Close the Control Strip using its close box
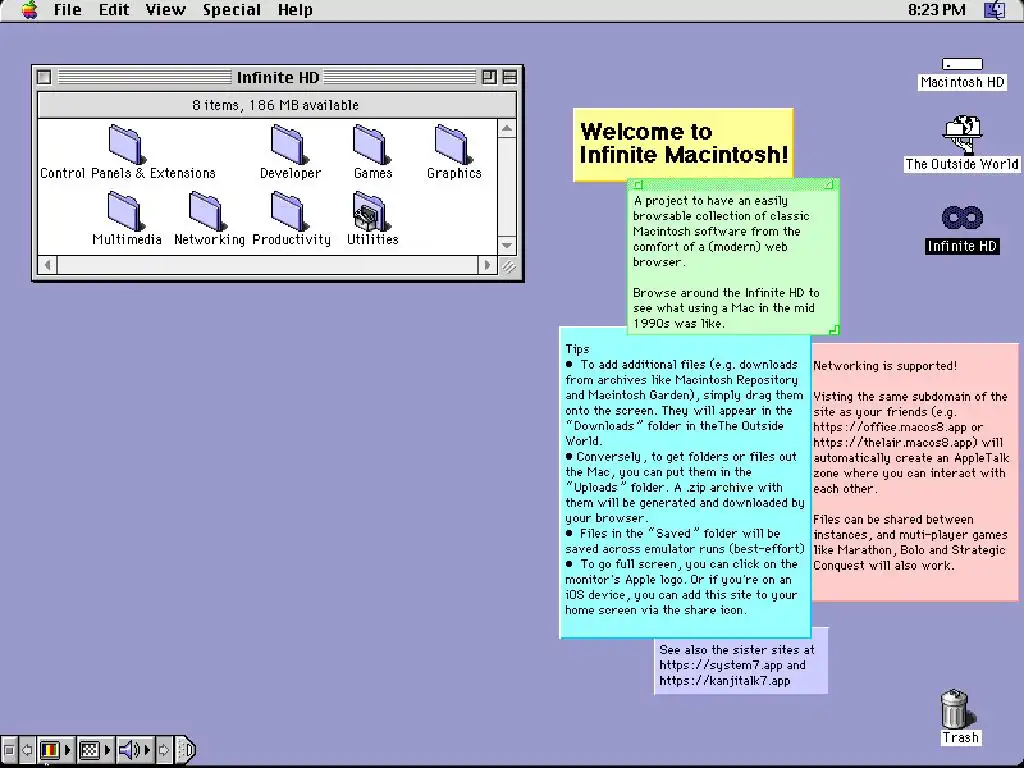This screenshot has height=768, width=1024. (x=8, y=750)
